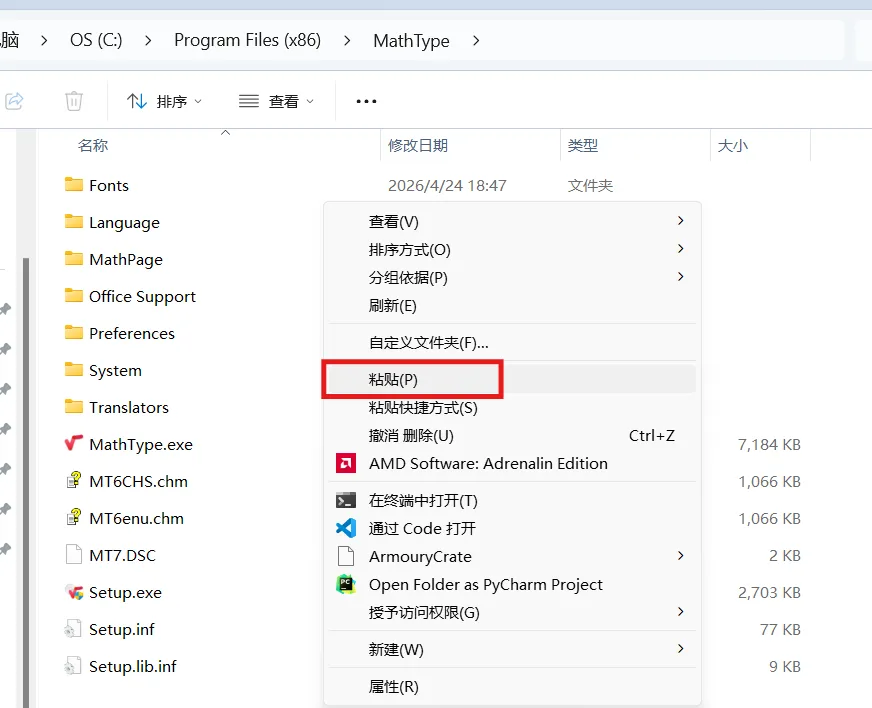
Task: Select the MT6CHS.chm help file icon
Action: 73,480
